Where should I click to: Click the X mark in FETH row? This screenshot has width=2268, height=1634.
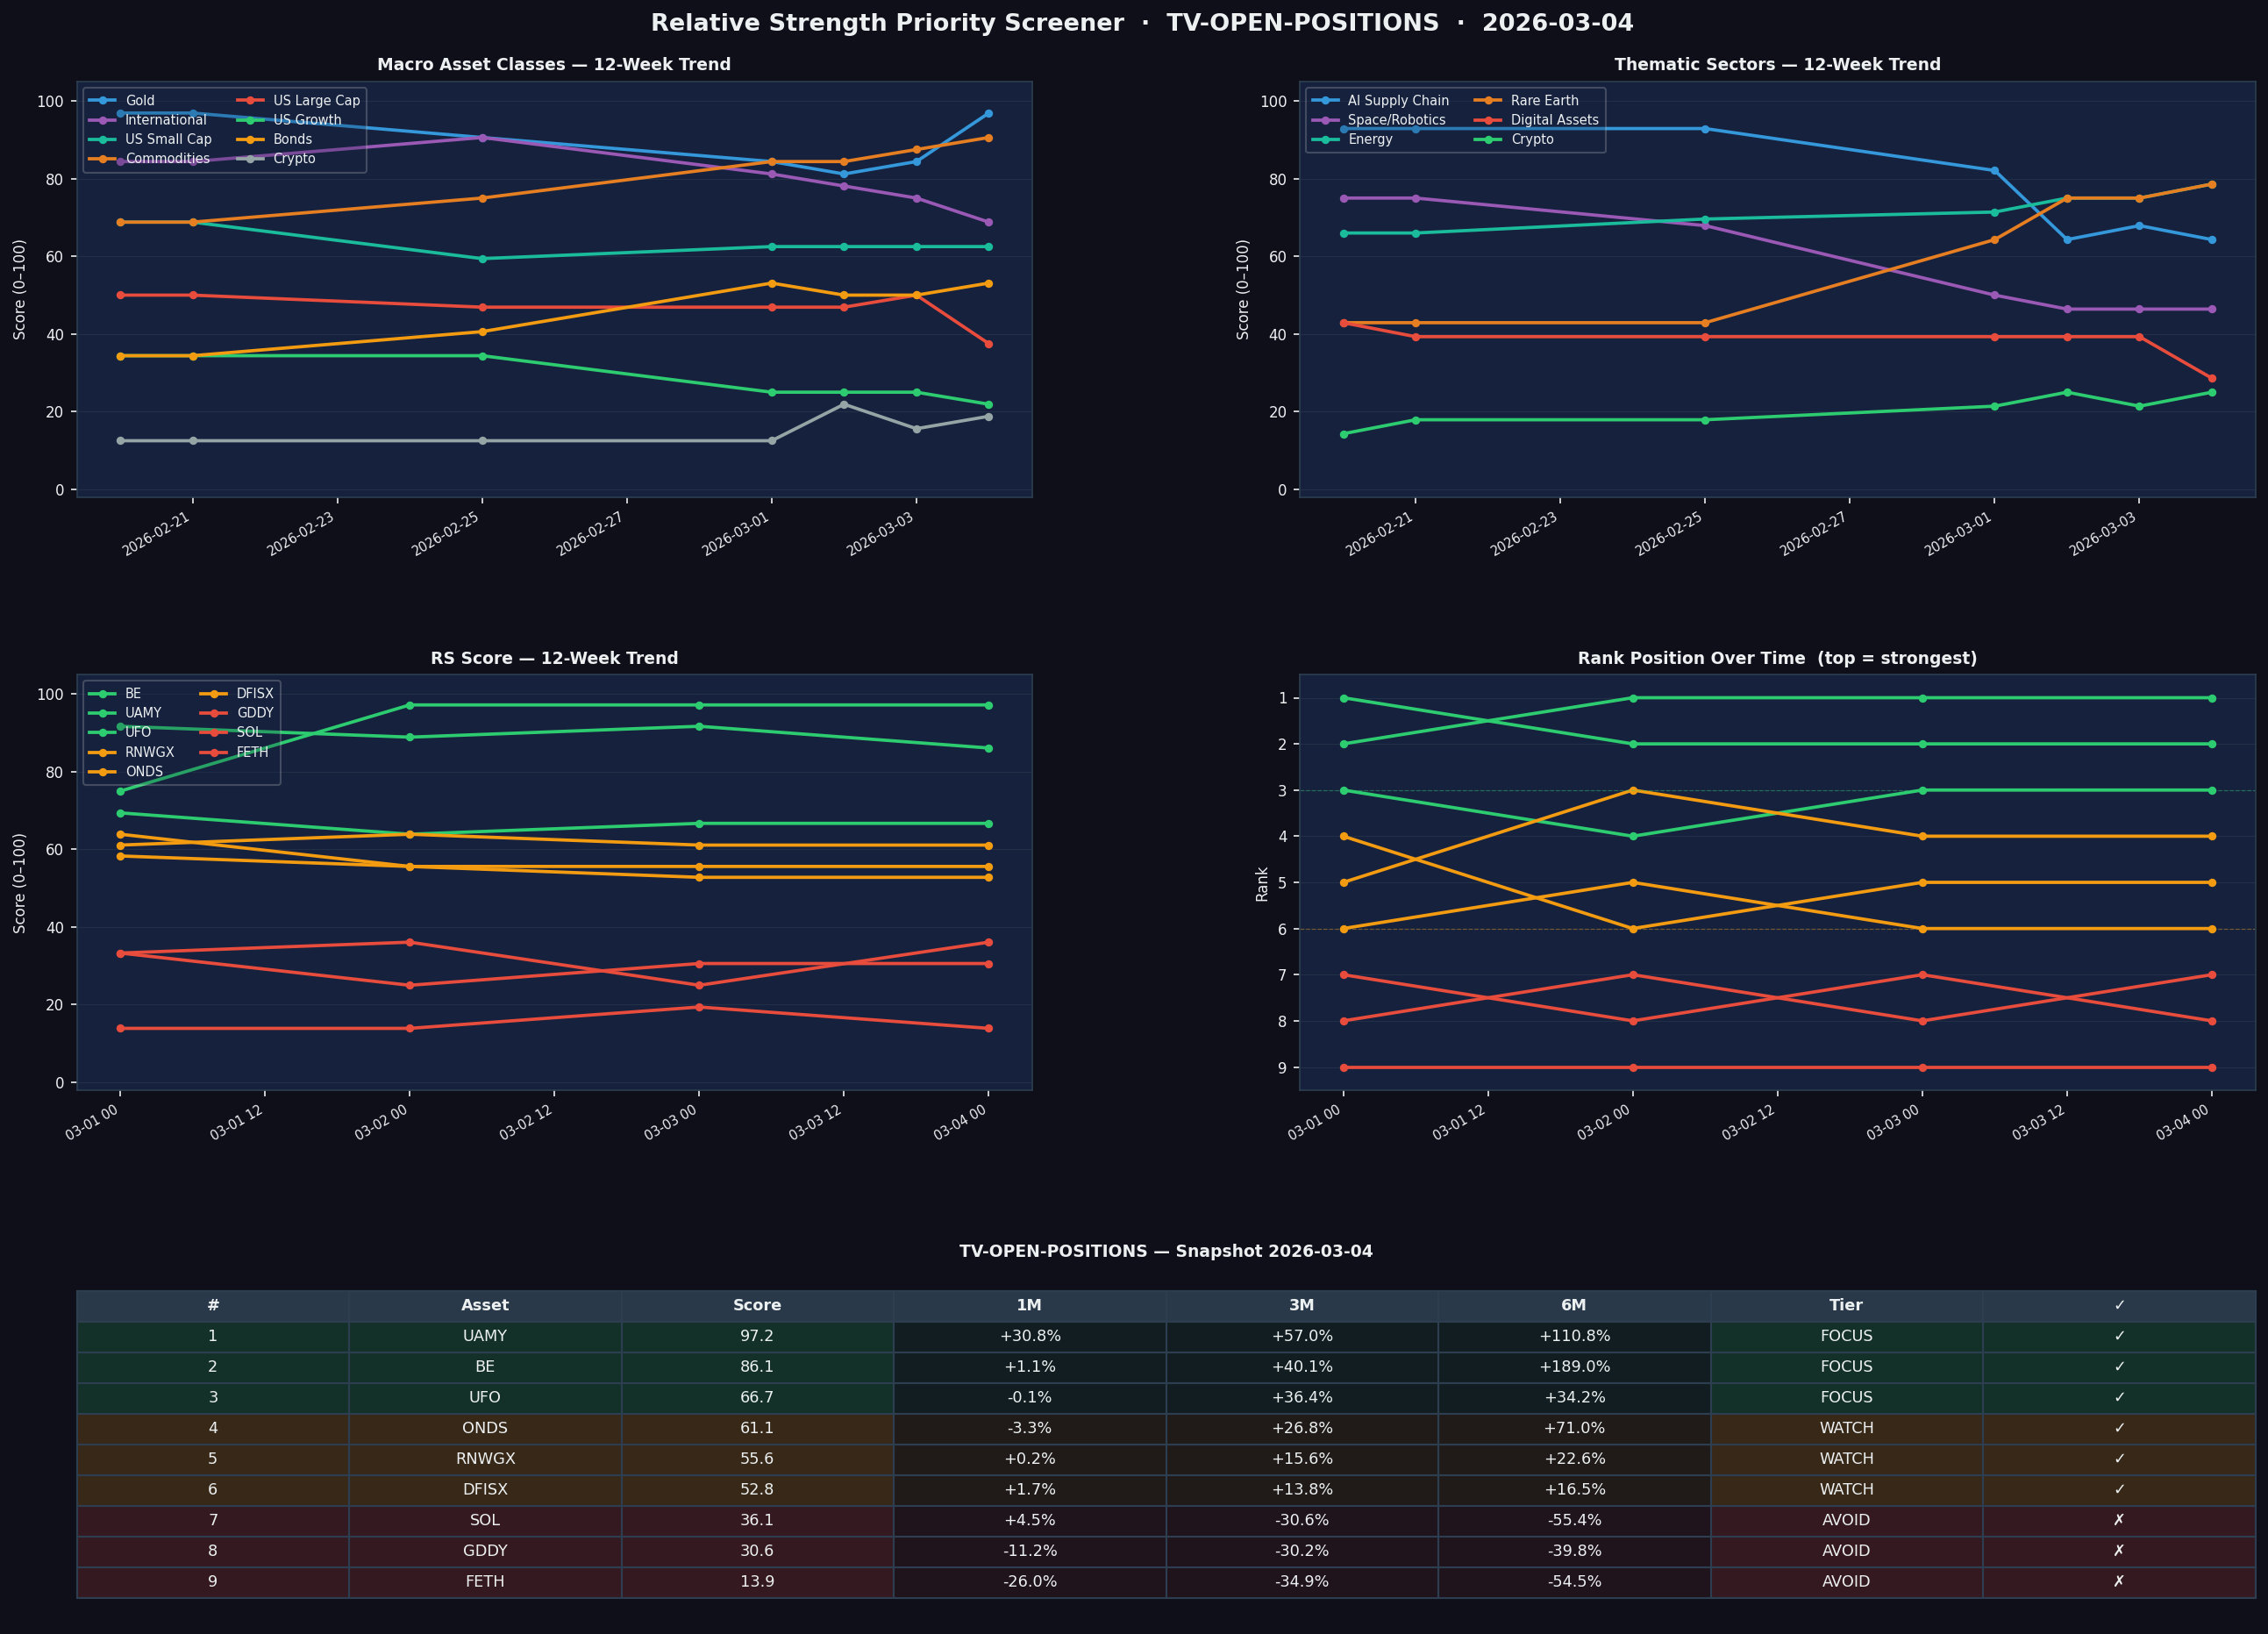tap(2118, 1582)
